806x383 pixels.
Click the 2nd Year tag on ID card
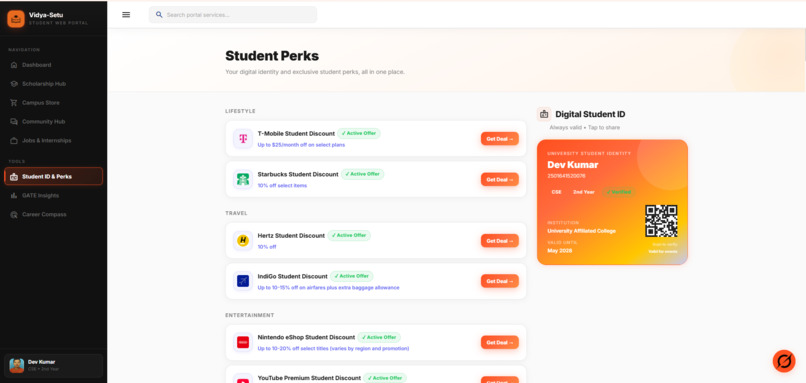(x=584, y=192)
